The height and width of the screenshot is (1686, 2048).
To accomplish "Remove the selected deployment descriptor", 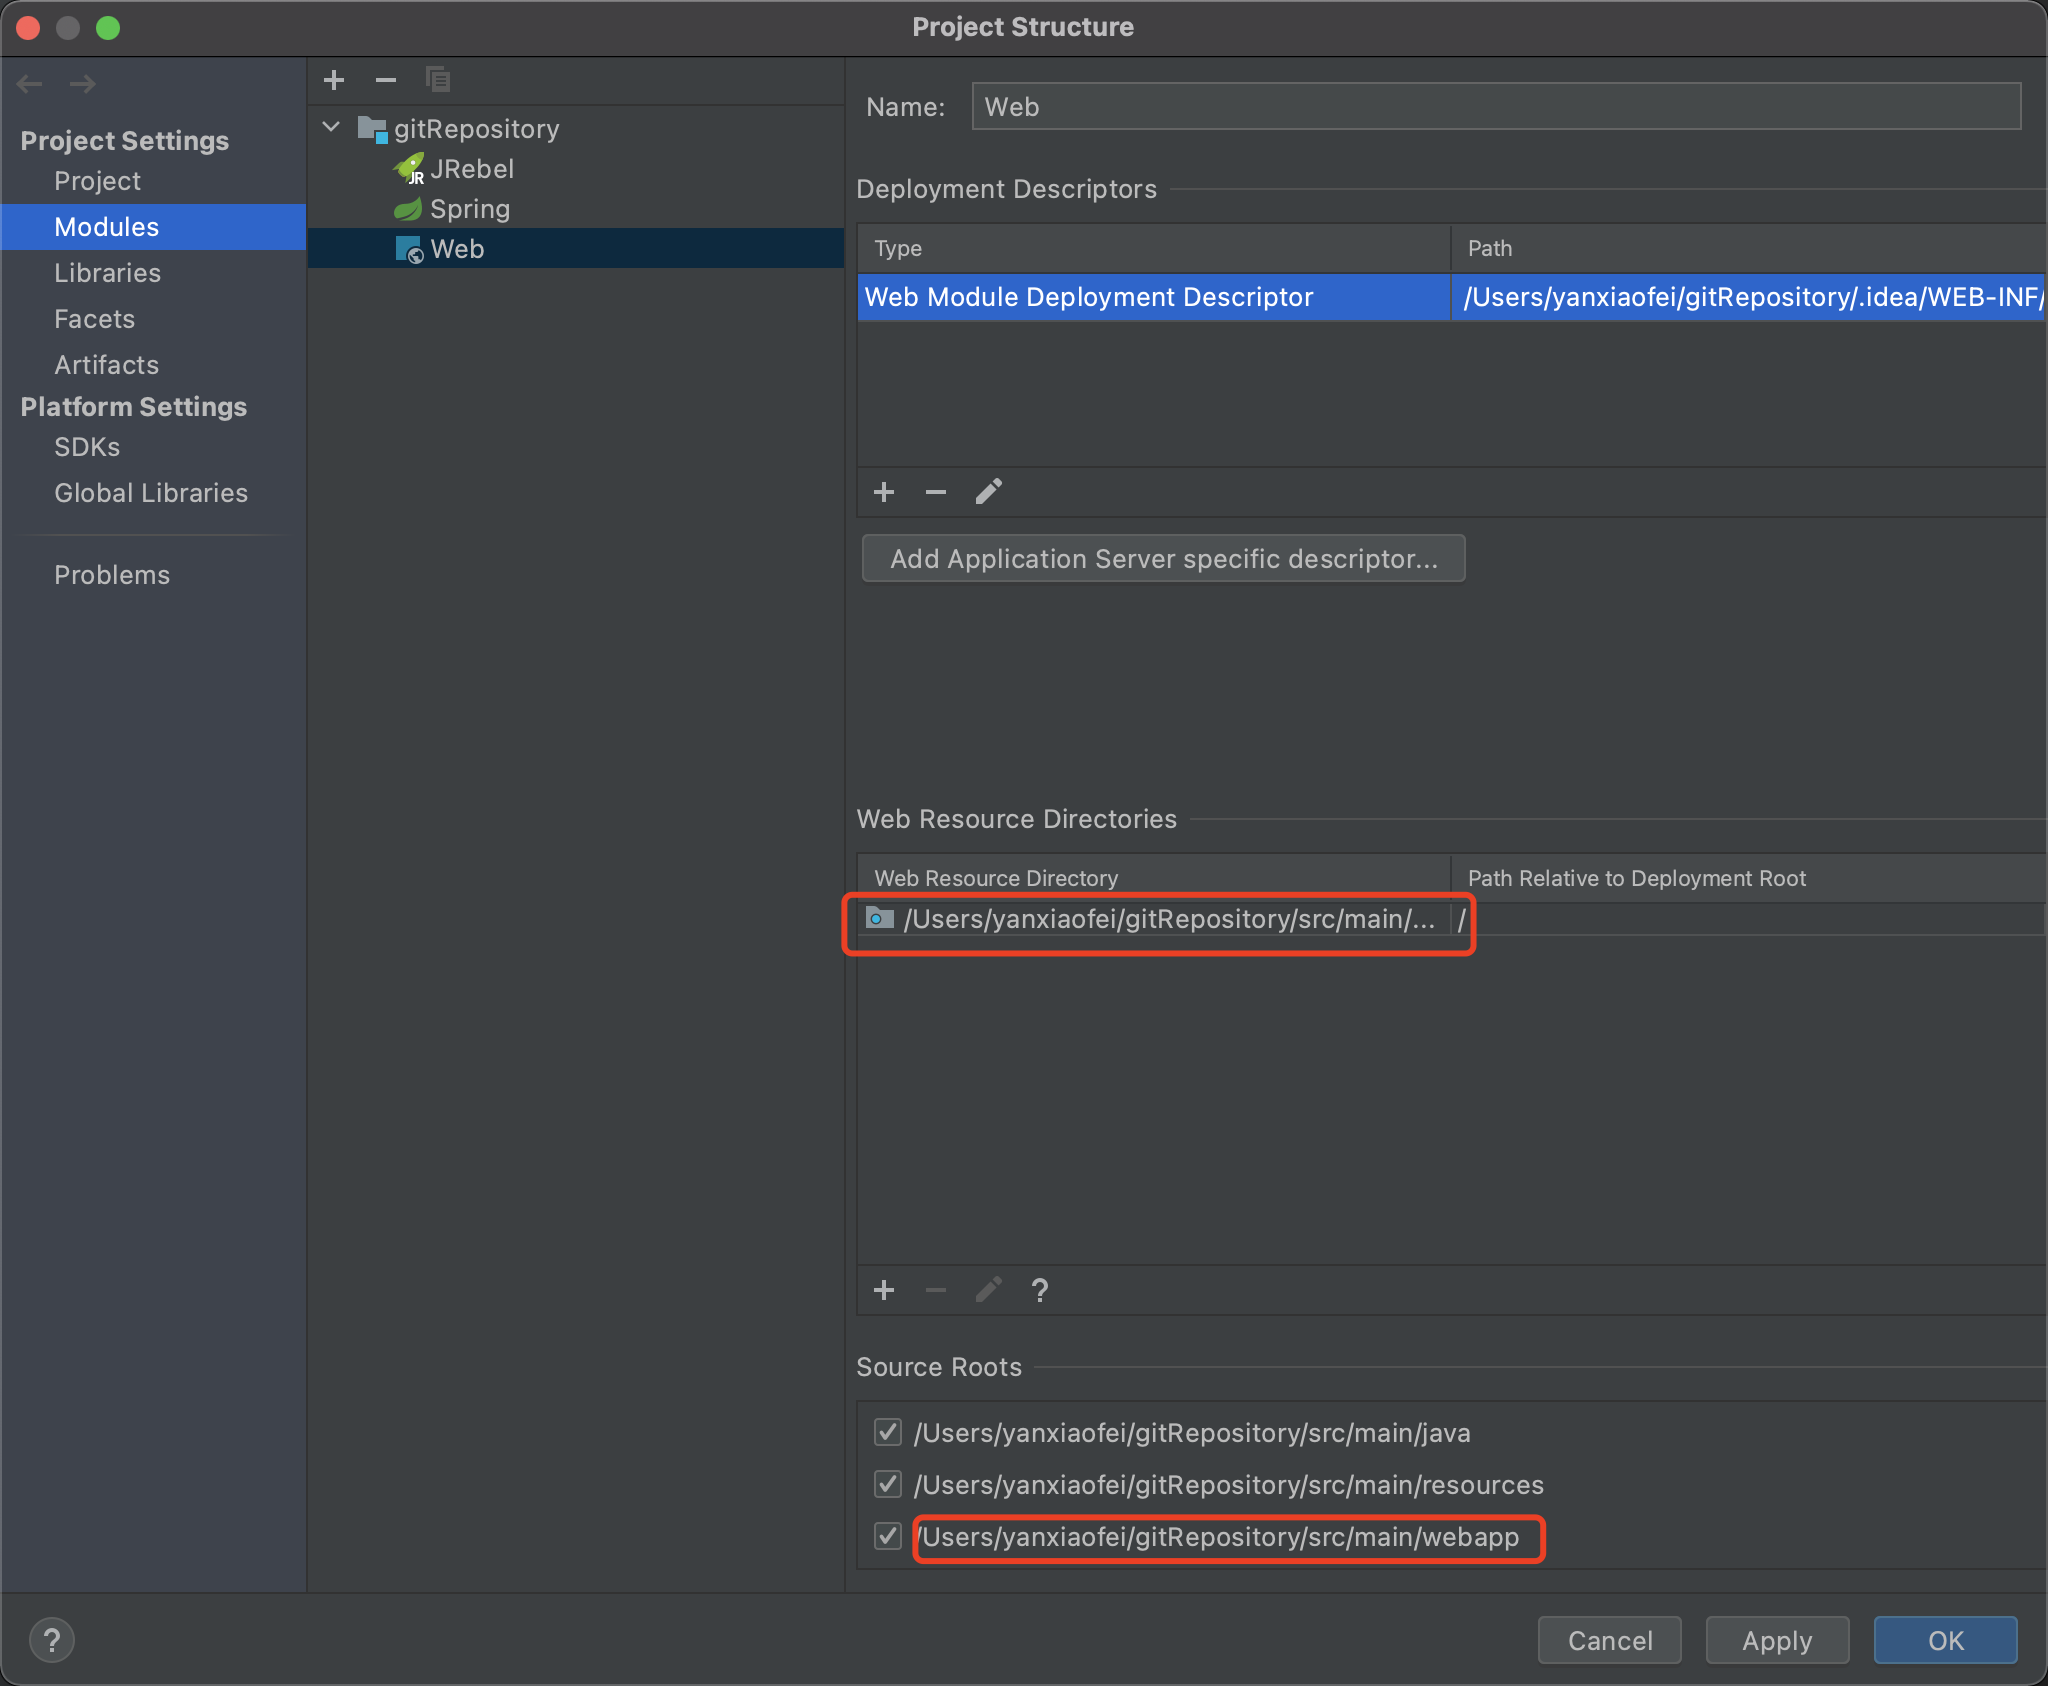I will [936, 492].
